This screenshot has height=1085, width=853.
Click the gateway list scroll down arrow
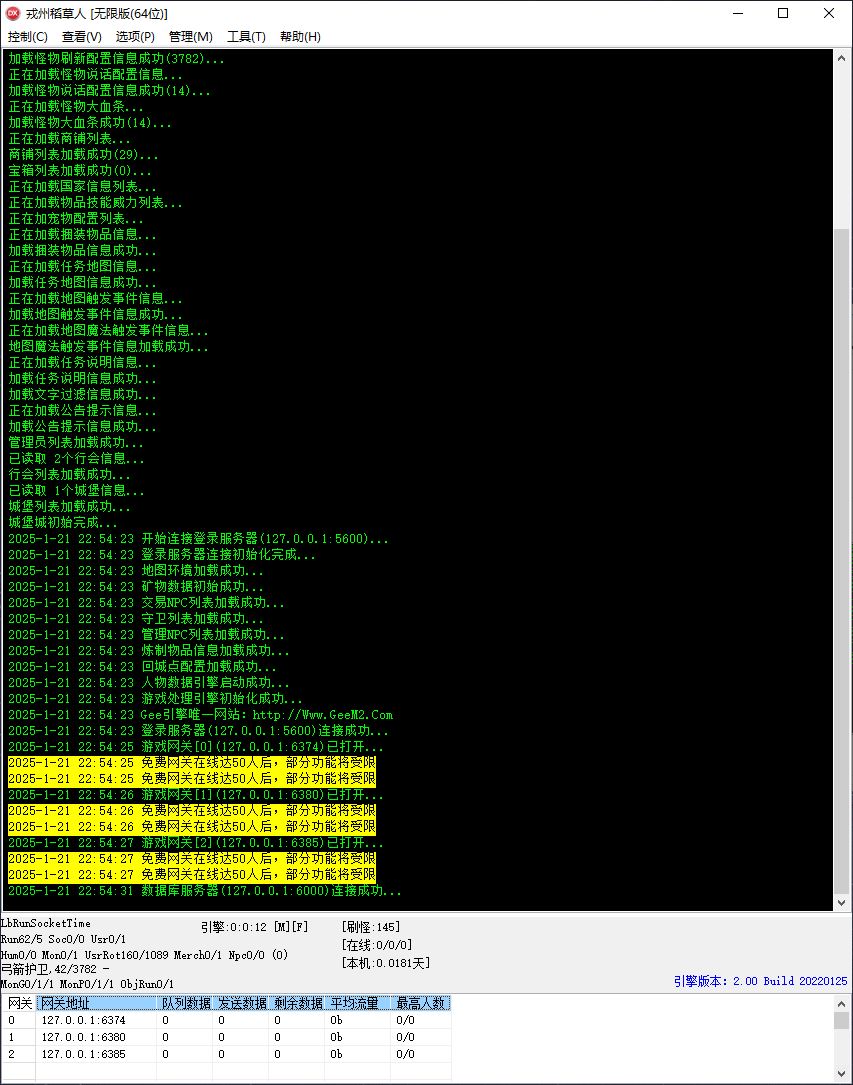[x=841, y=1074]
